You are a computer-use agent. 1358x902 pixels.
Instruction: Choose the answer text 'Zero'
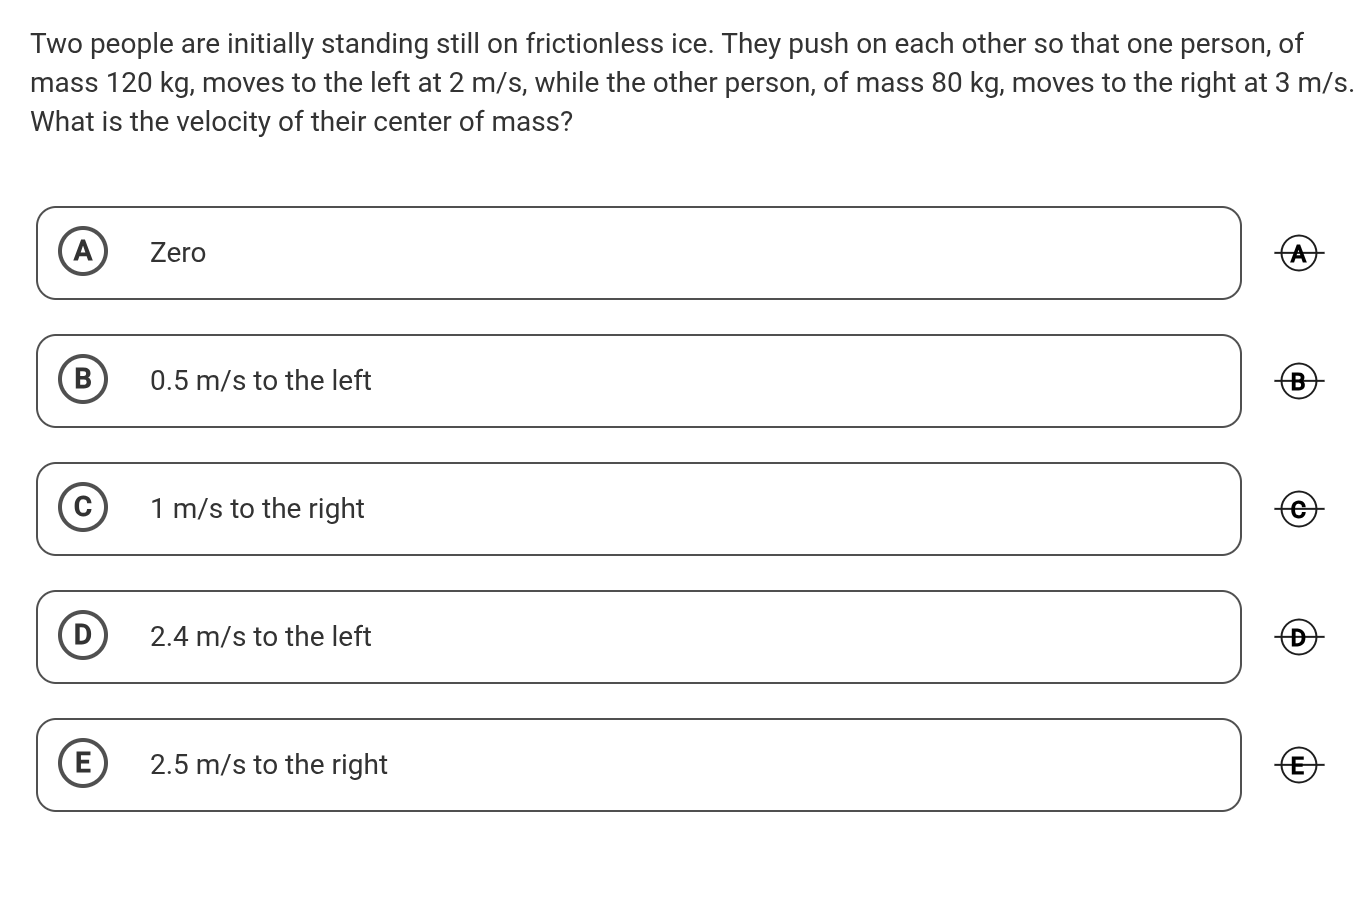178,253
